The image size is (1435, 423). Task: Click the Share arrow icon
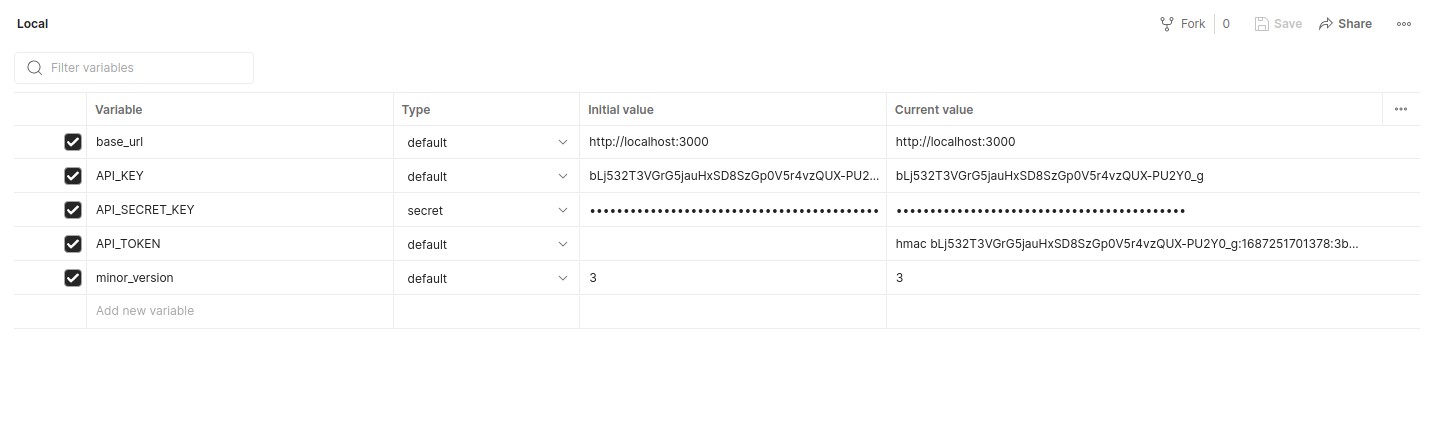[x=1326, y=24]
